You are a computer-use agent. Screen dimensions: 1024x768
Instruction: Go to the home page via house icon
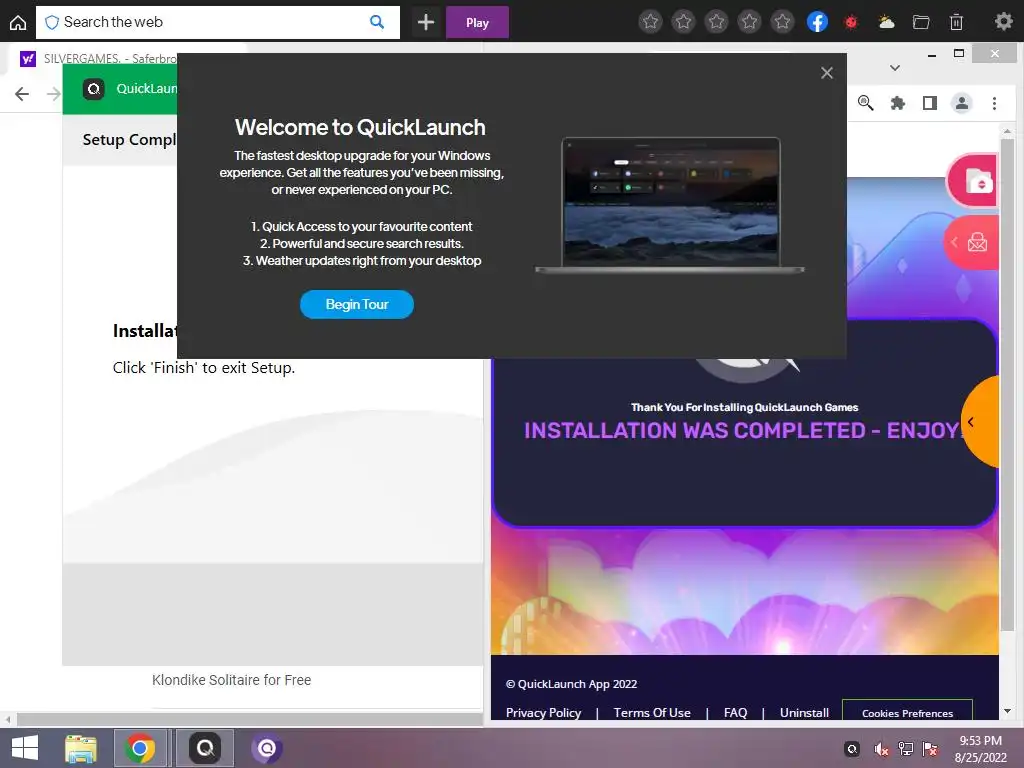[x=18, y=22]
